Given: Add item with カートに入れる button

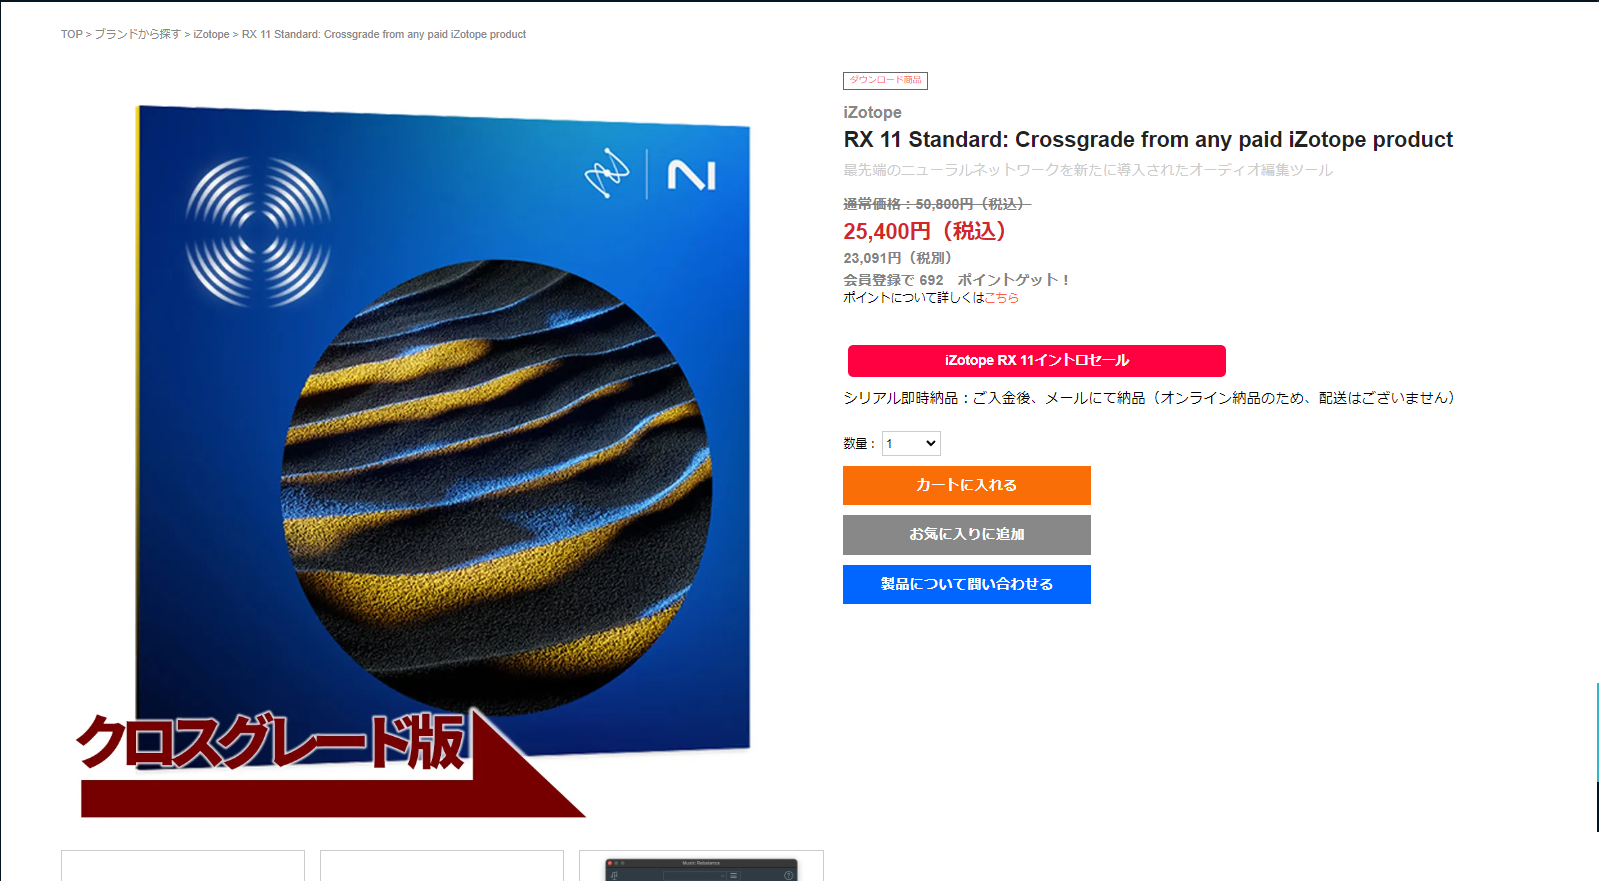Looking at the screenshot, I should [967, 485].
